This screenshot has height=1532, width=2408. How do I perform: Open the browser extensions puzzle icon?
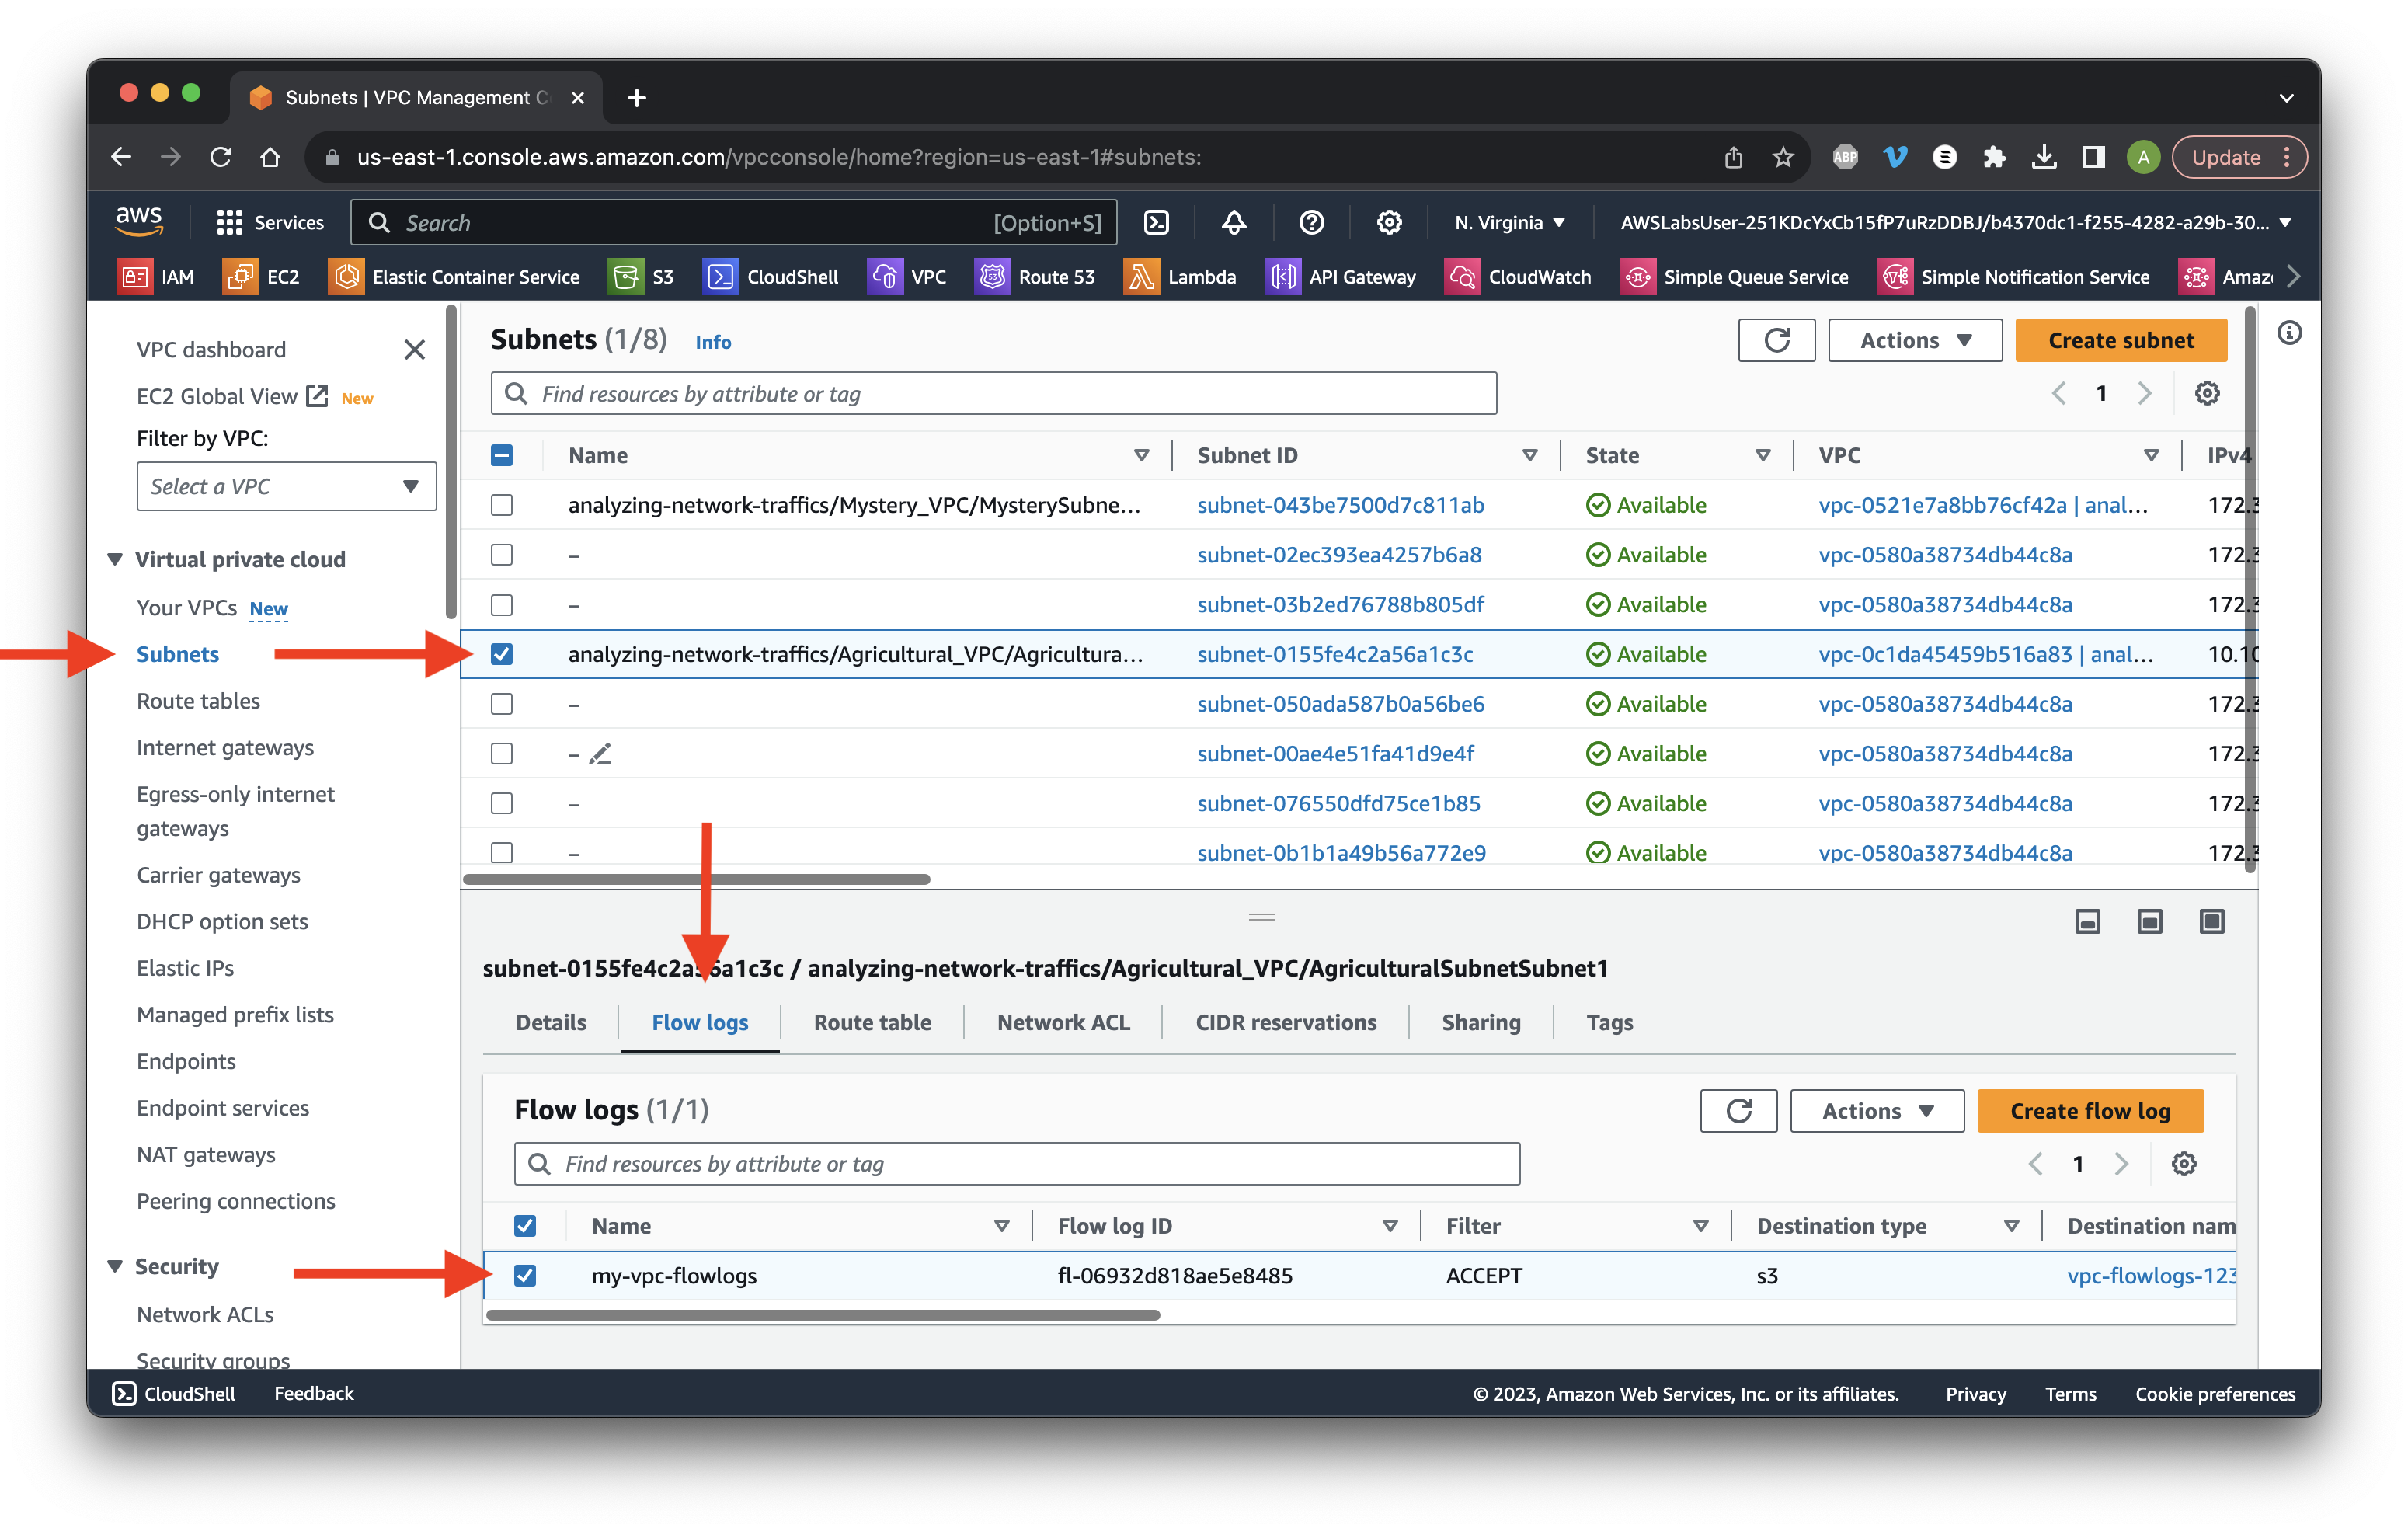1994,157
